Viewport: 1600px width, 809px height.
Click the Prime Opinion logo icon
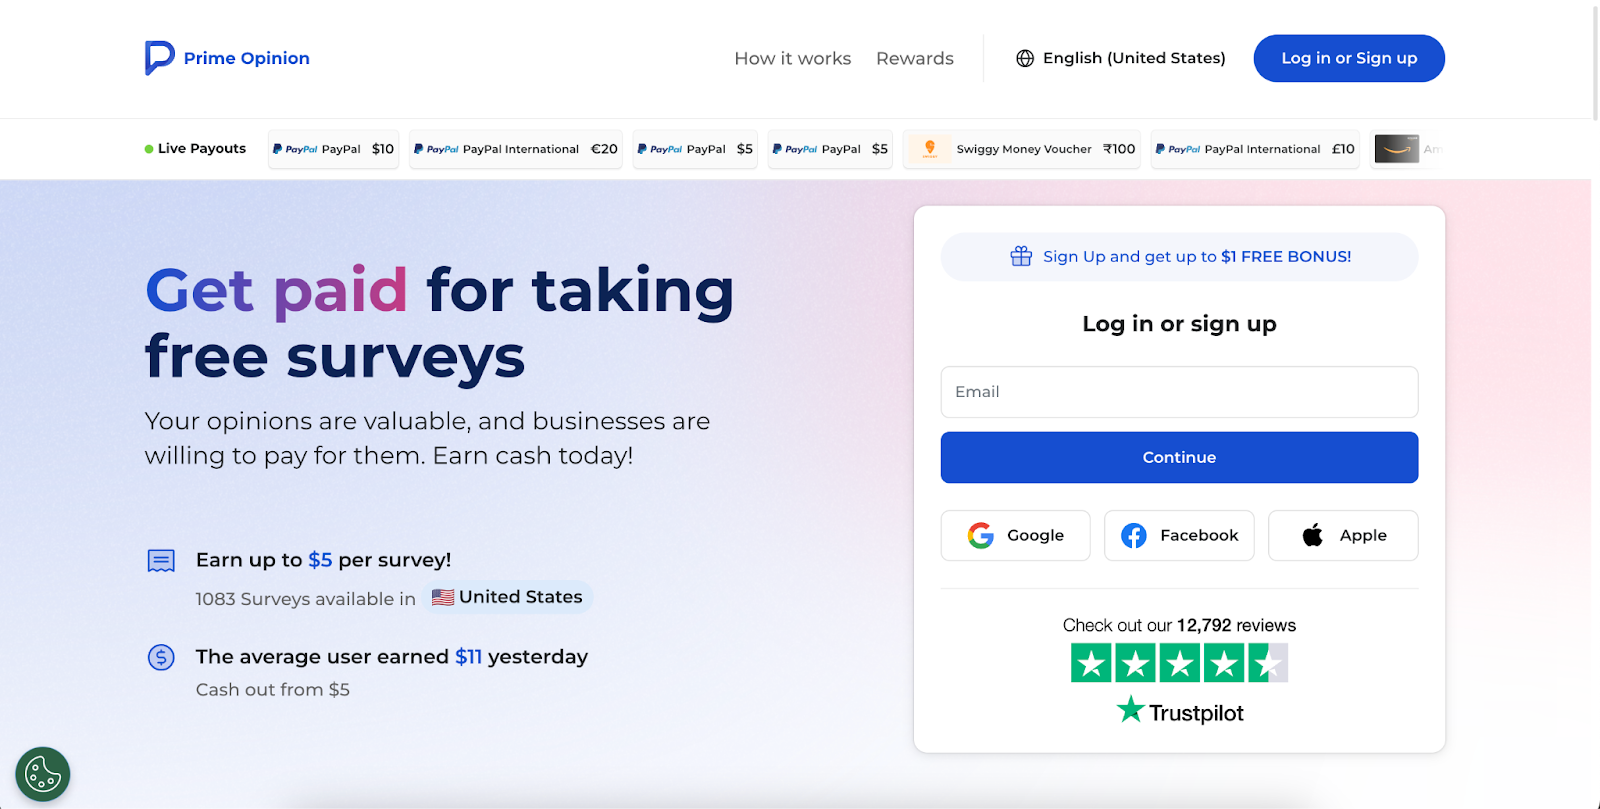tap(159, 58)
